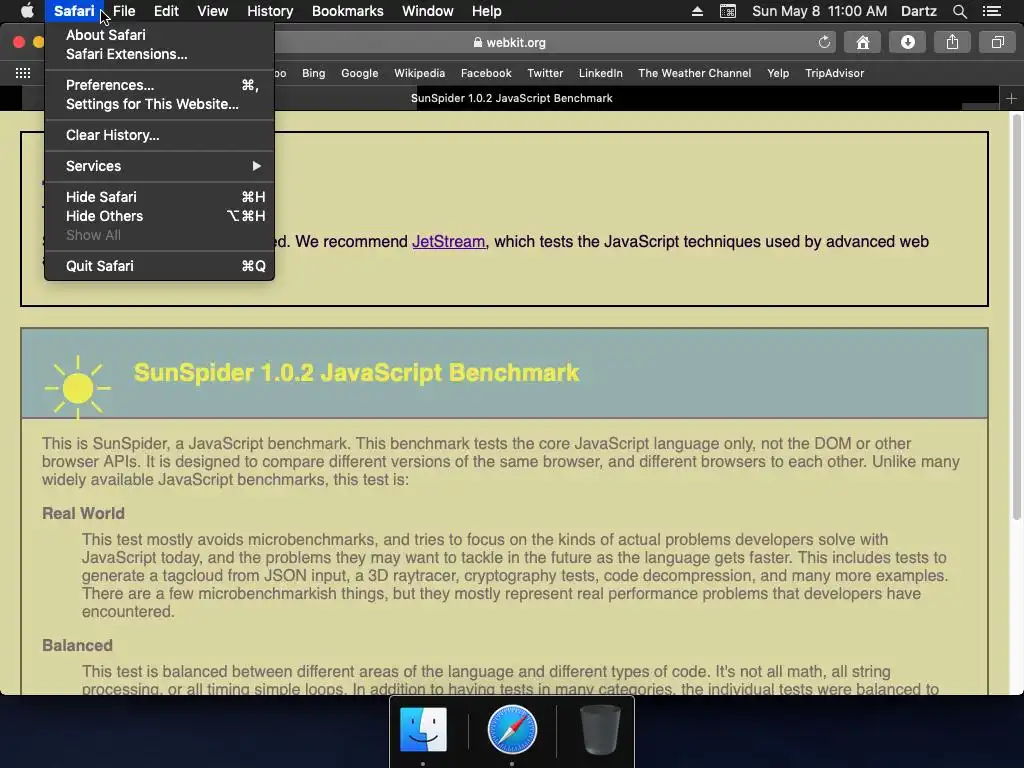
Task: Choose Hide Safari menu item
Action: [159, 197]
